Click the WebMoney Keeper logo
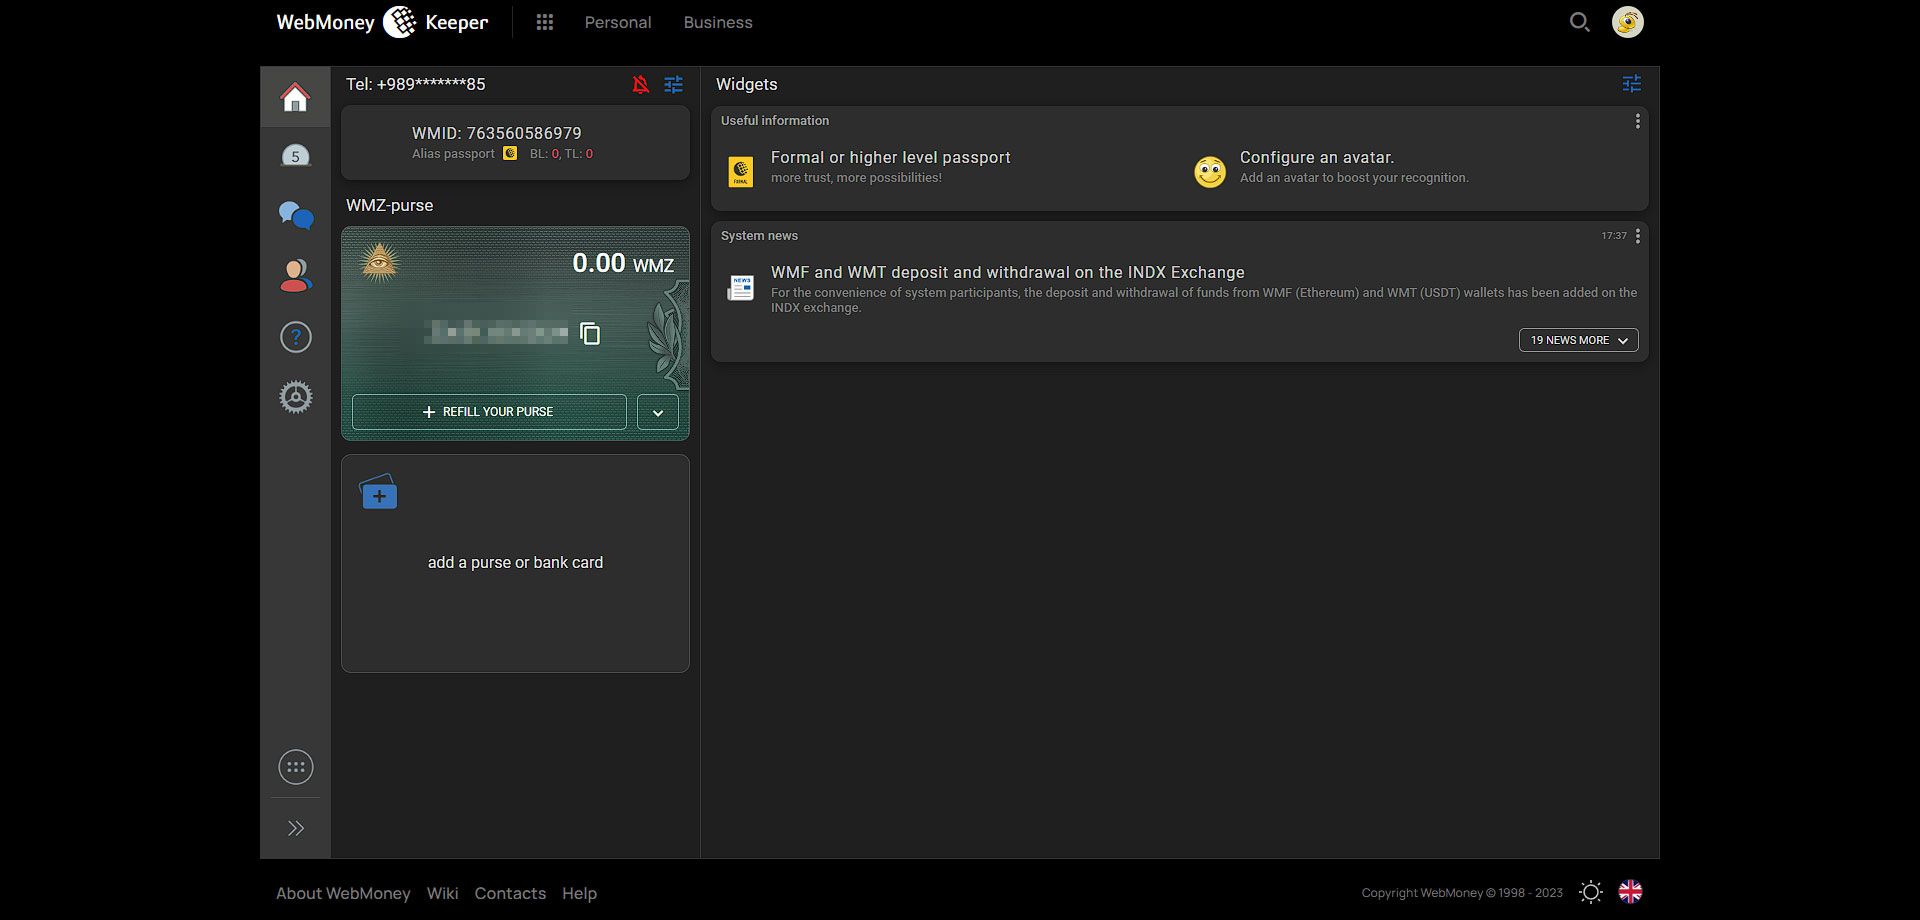This screenshot has width=1920, height=920. point(382,22)
